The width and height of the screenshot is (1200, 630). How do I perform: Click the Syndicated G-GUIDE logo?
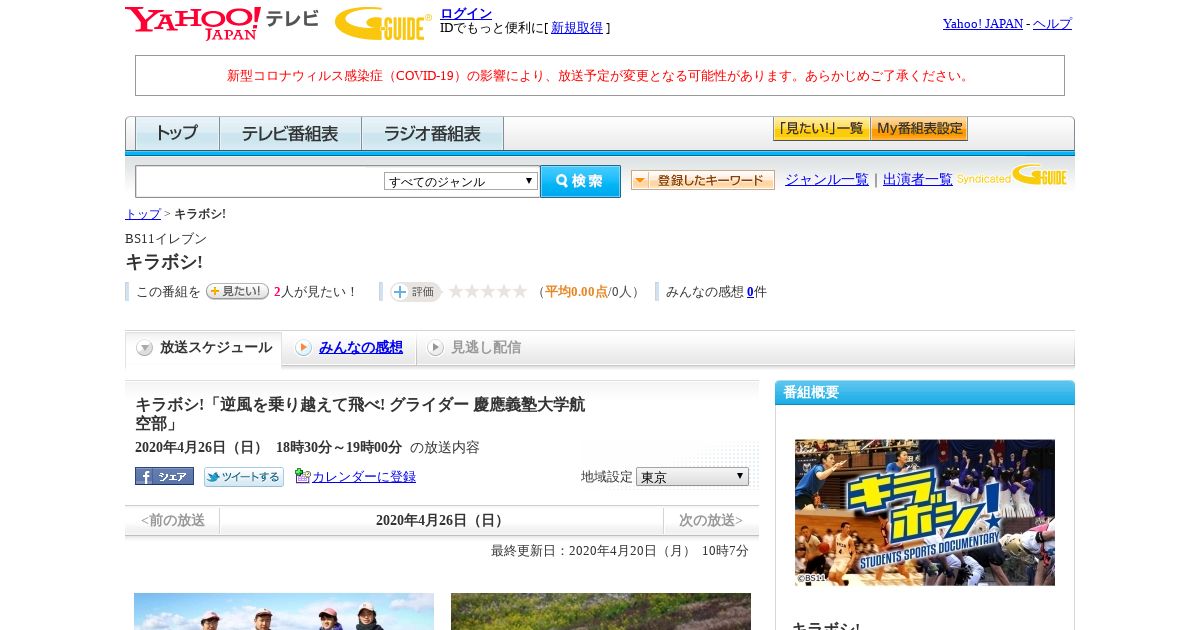point(1012,176)
